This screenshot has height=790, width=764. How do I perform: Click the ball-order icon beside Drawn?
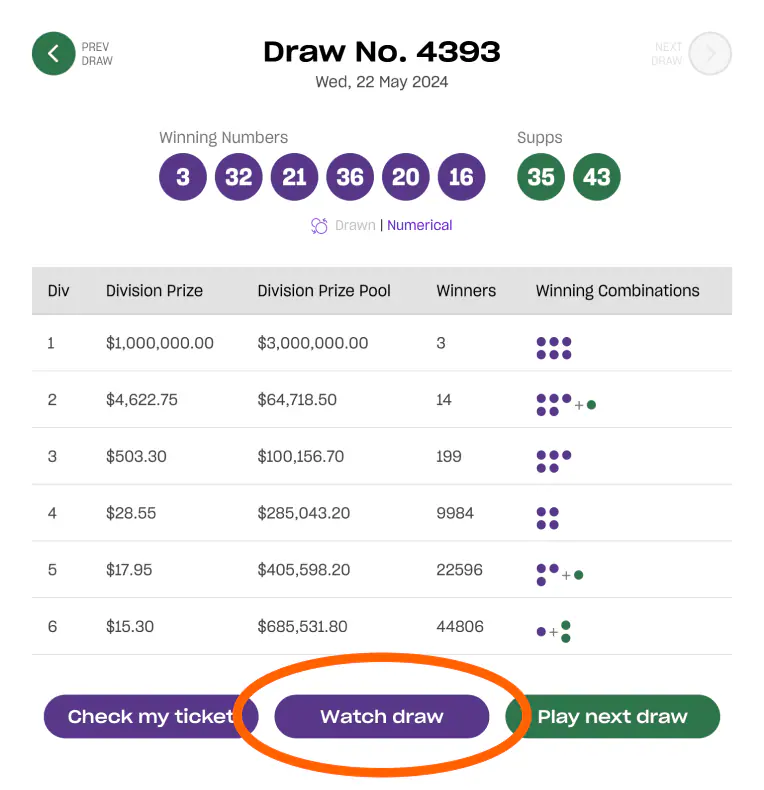click(x=319, y=226)
